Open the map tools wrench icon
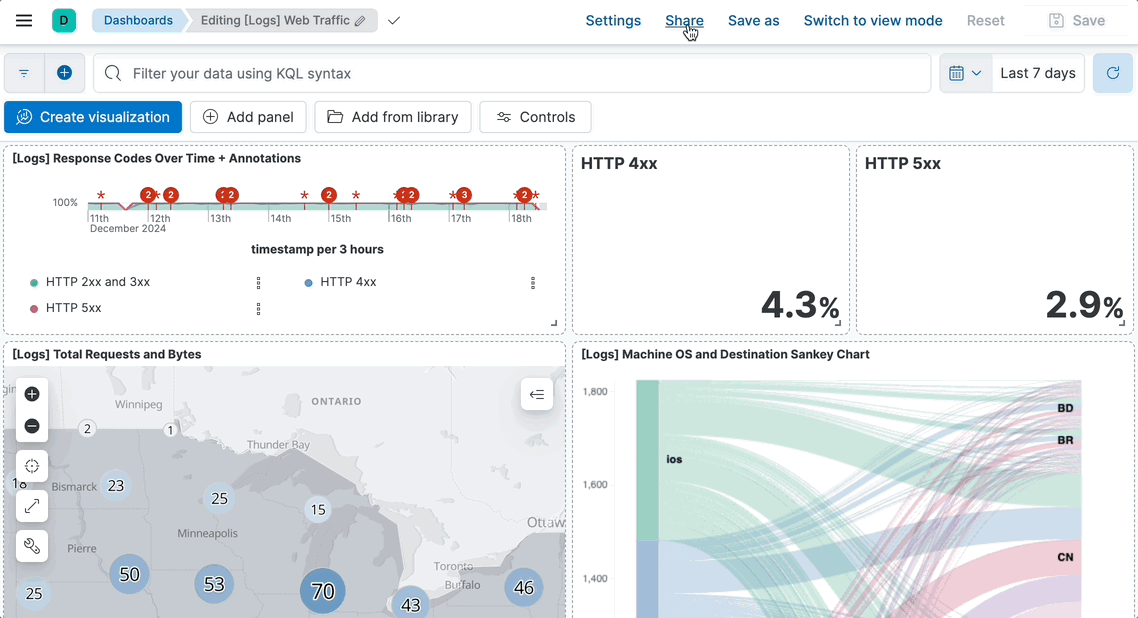1138x618 pixels. click(x=32, y=545)
